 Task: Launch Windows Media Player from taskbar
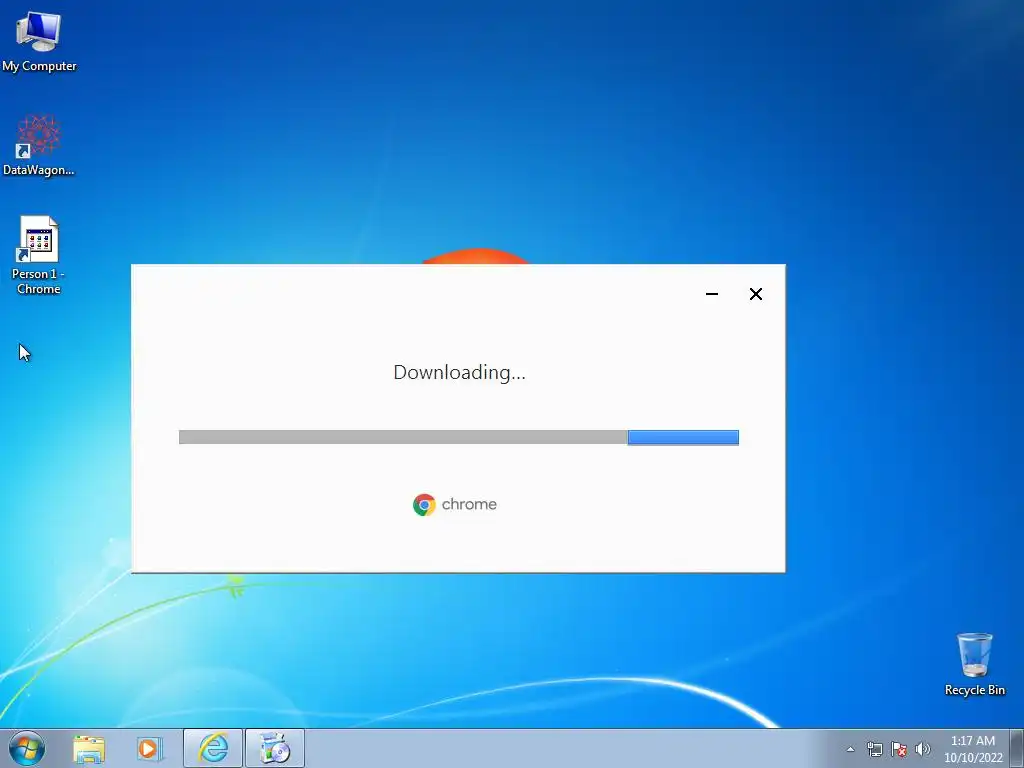click(x=150, y=749)
